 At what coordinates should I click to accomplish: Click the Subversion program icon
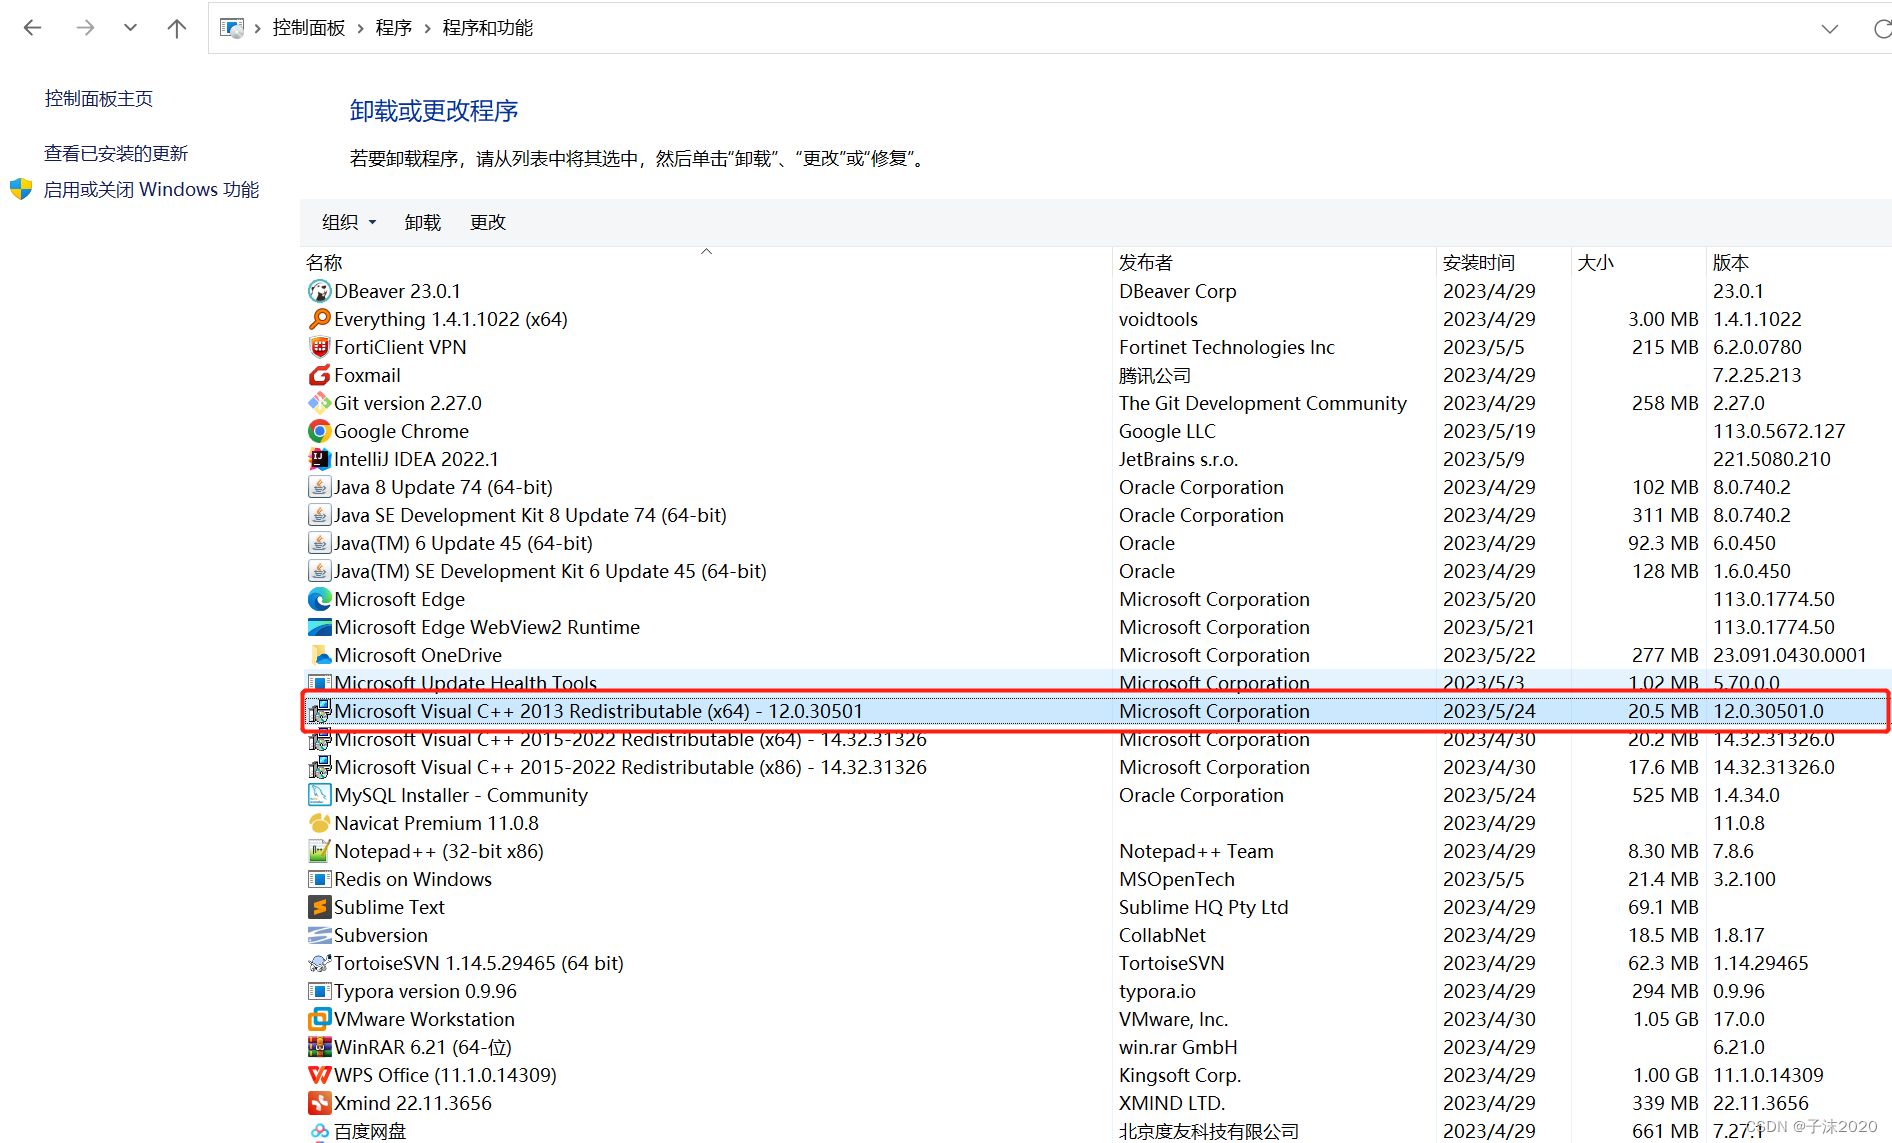pyautogui.click(x=319, y=935)
